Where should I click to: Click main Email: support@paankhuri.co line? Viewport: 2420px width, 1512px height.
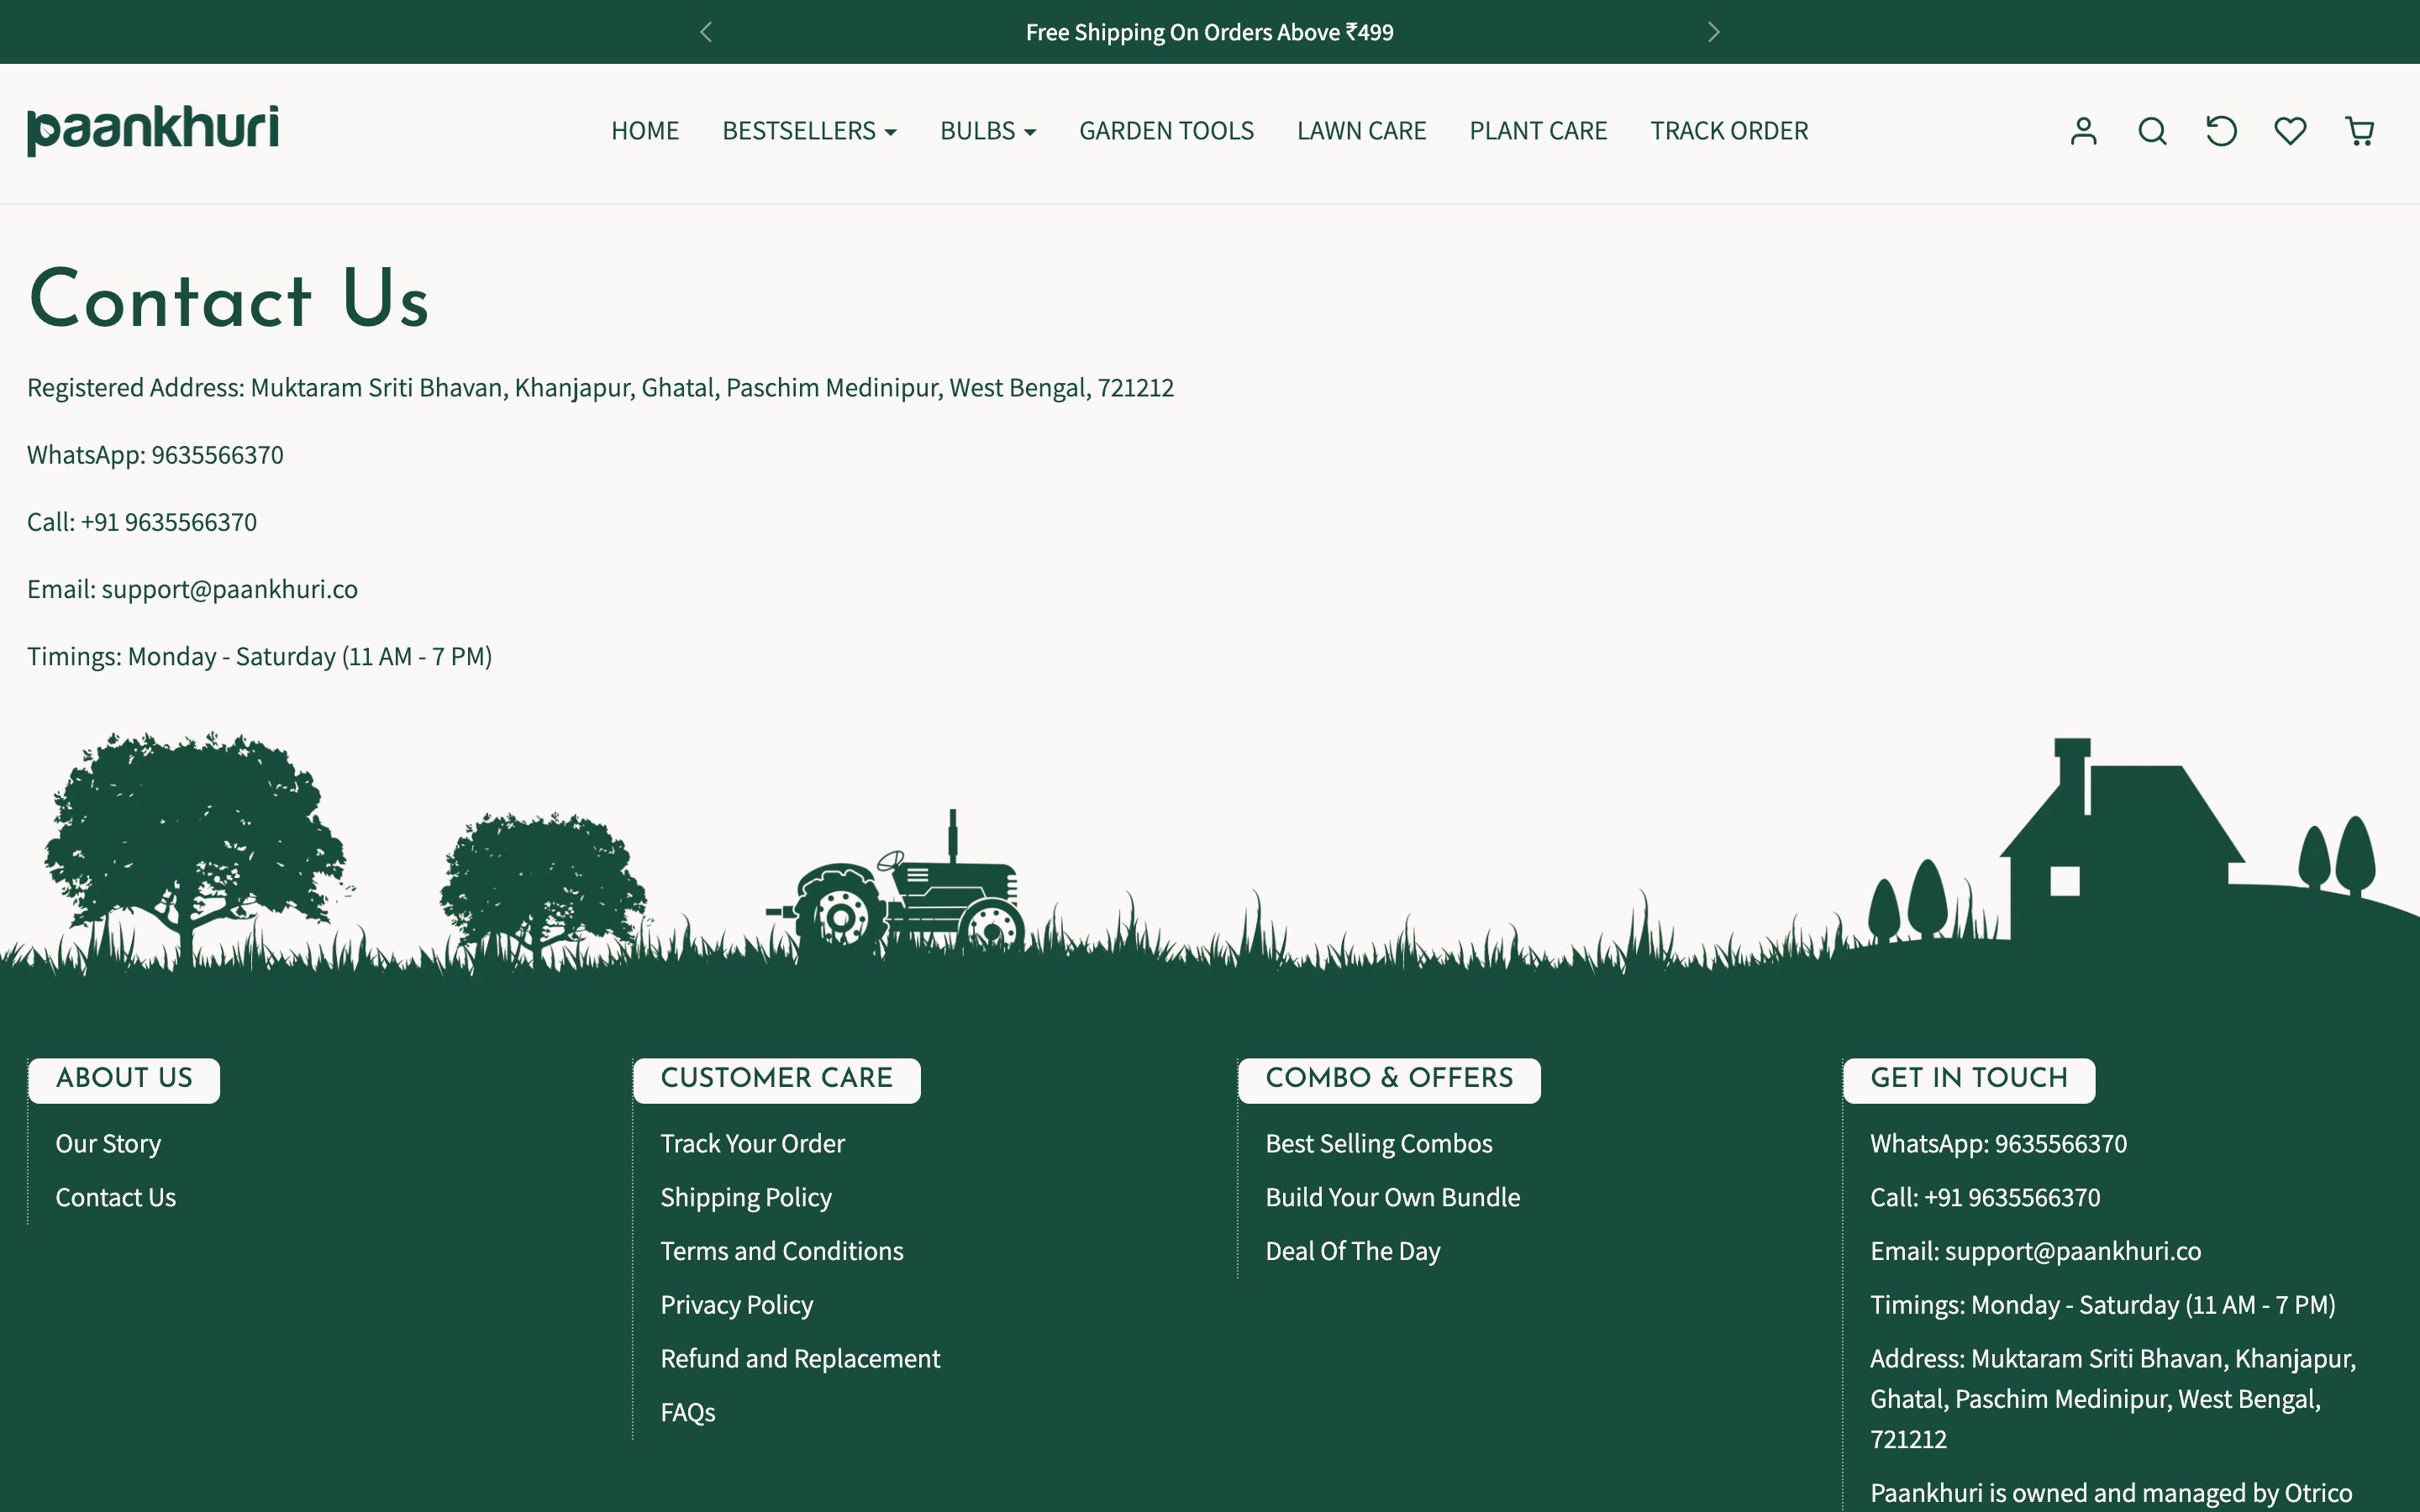192,589
